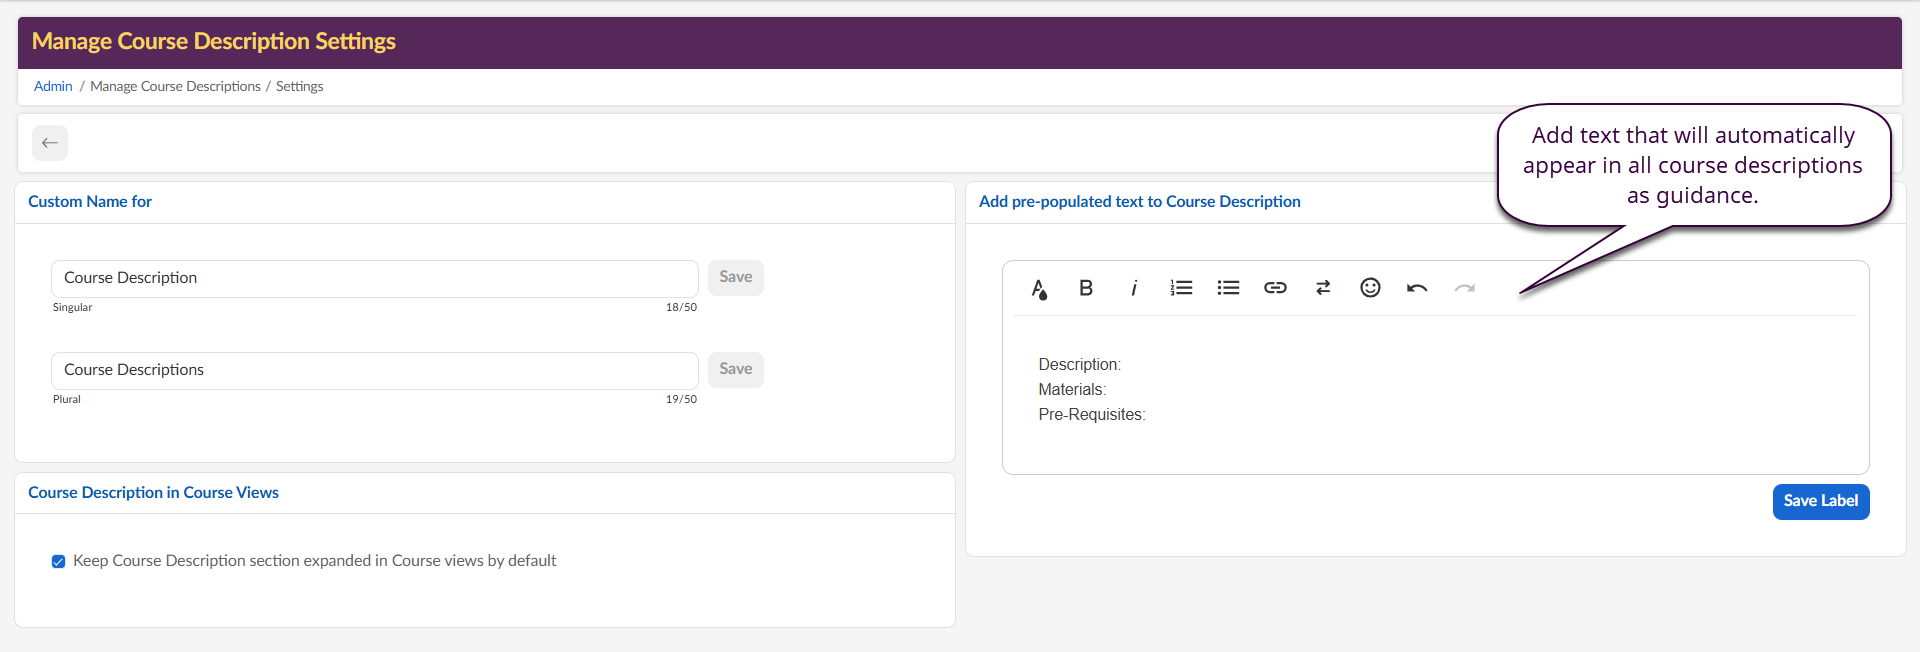This screenshot has height=652, width=1920.
Task: Click into the singular Course Description field
Action: (x=374, y=278)
